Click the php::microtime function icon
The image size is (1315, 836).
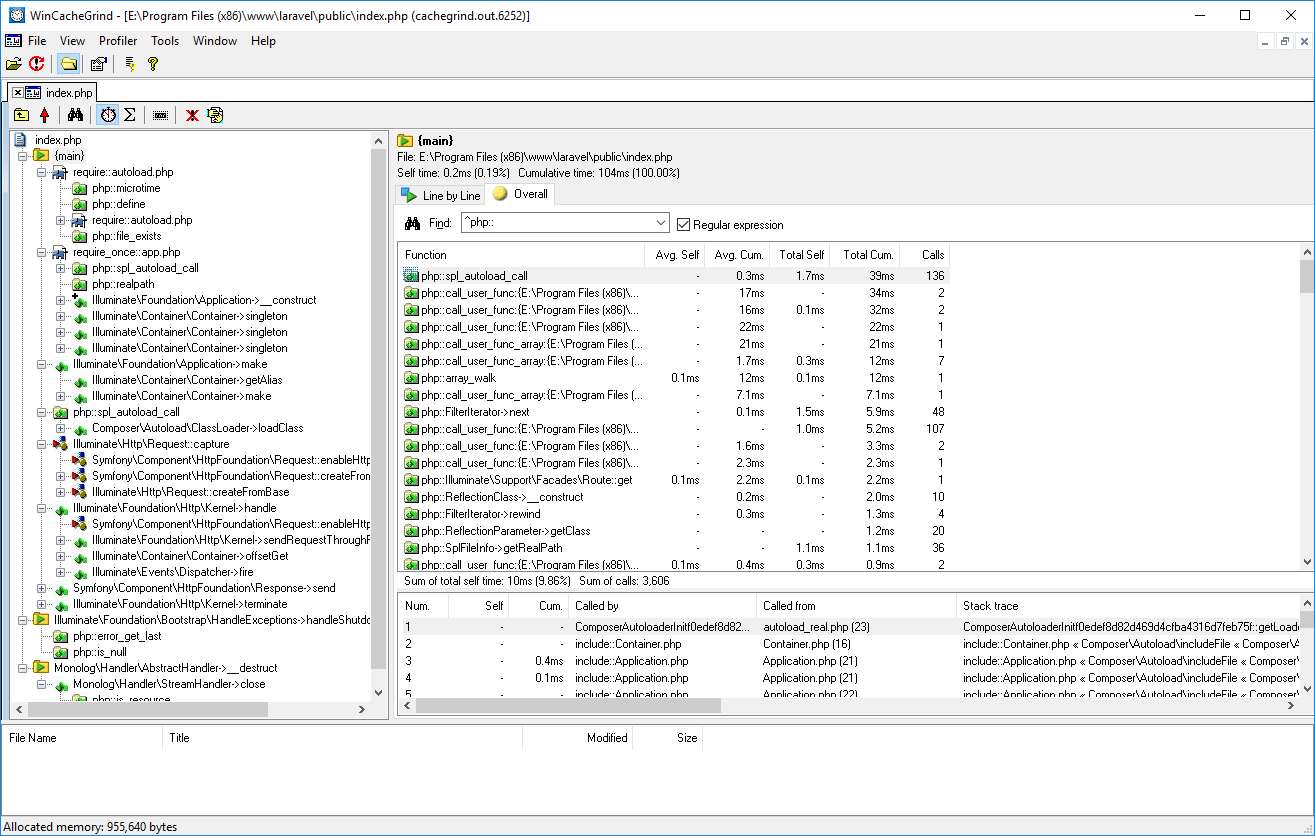click(80, 188)
